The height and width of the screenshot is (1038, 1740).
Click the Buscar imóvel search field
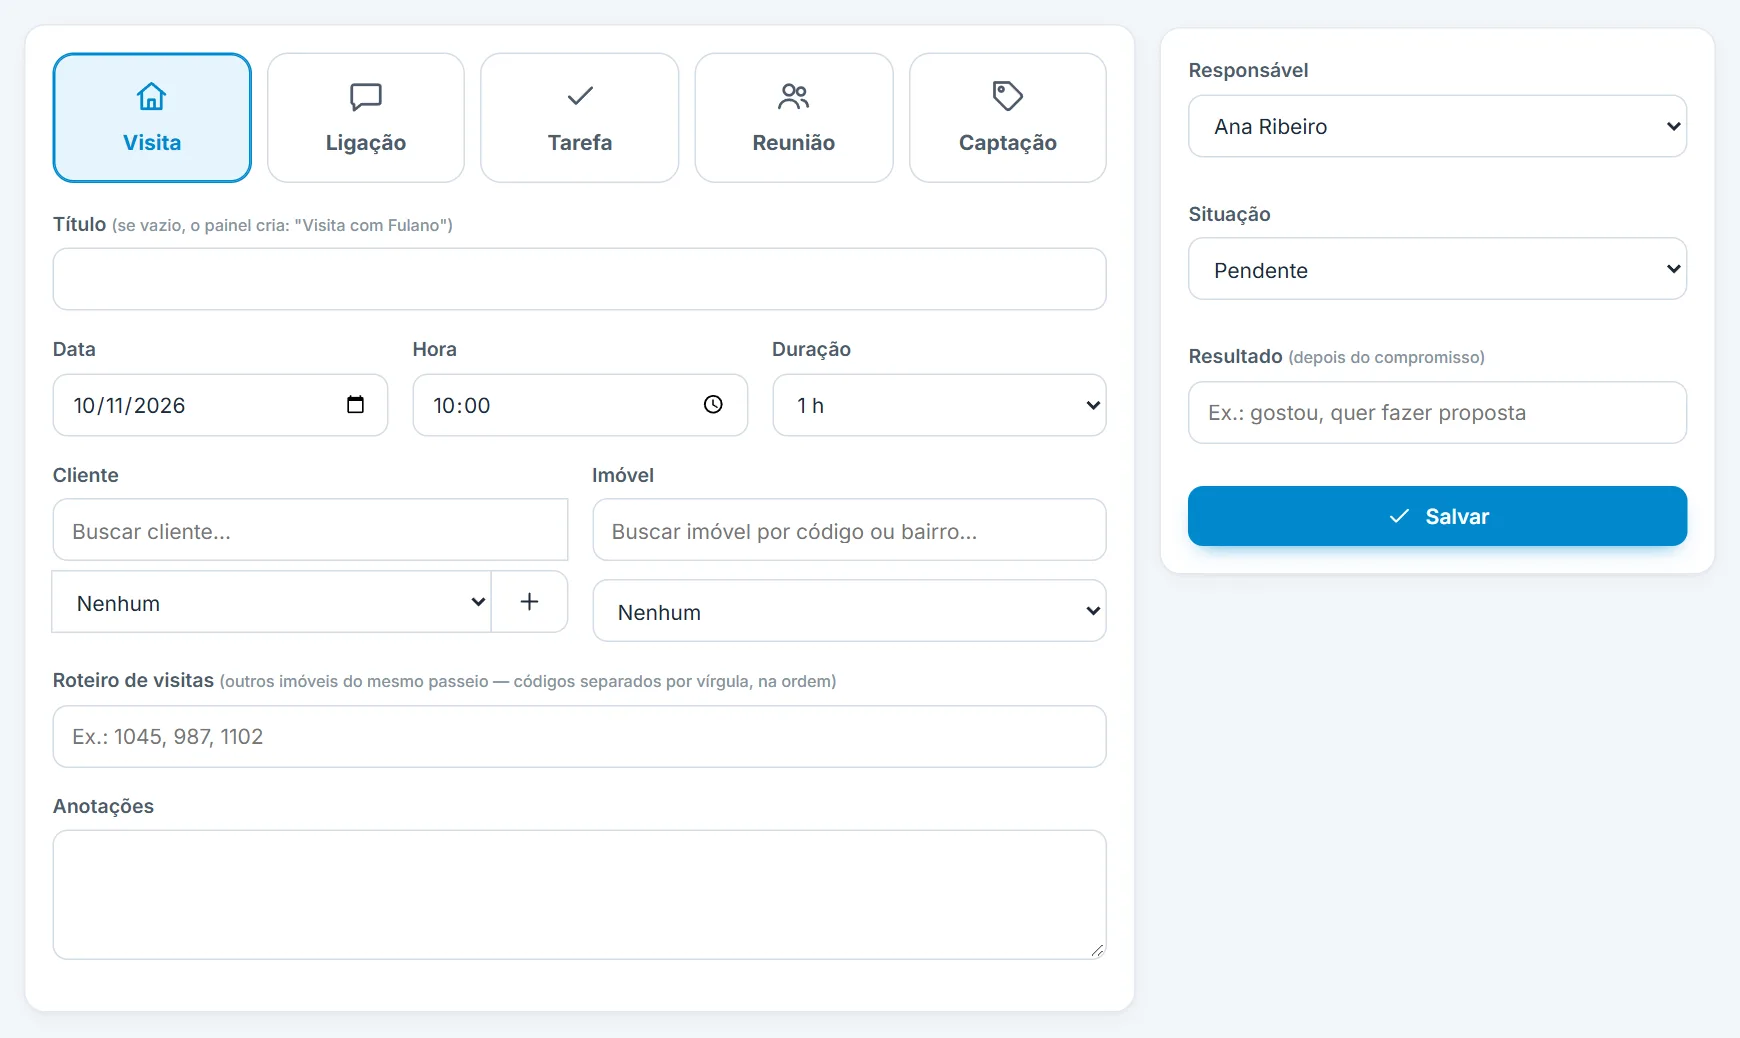(850, 530)
